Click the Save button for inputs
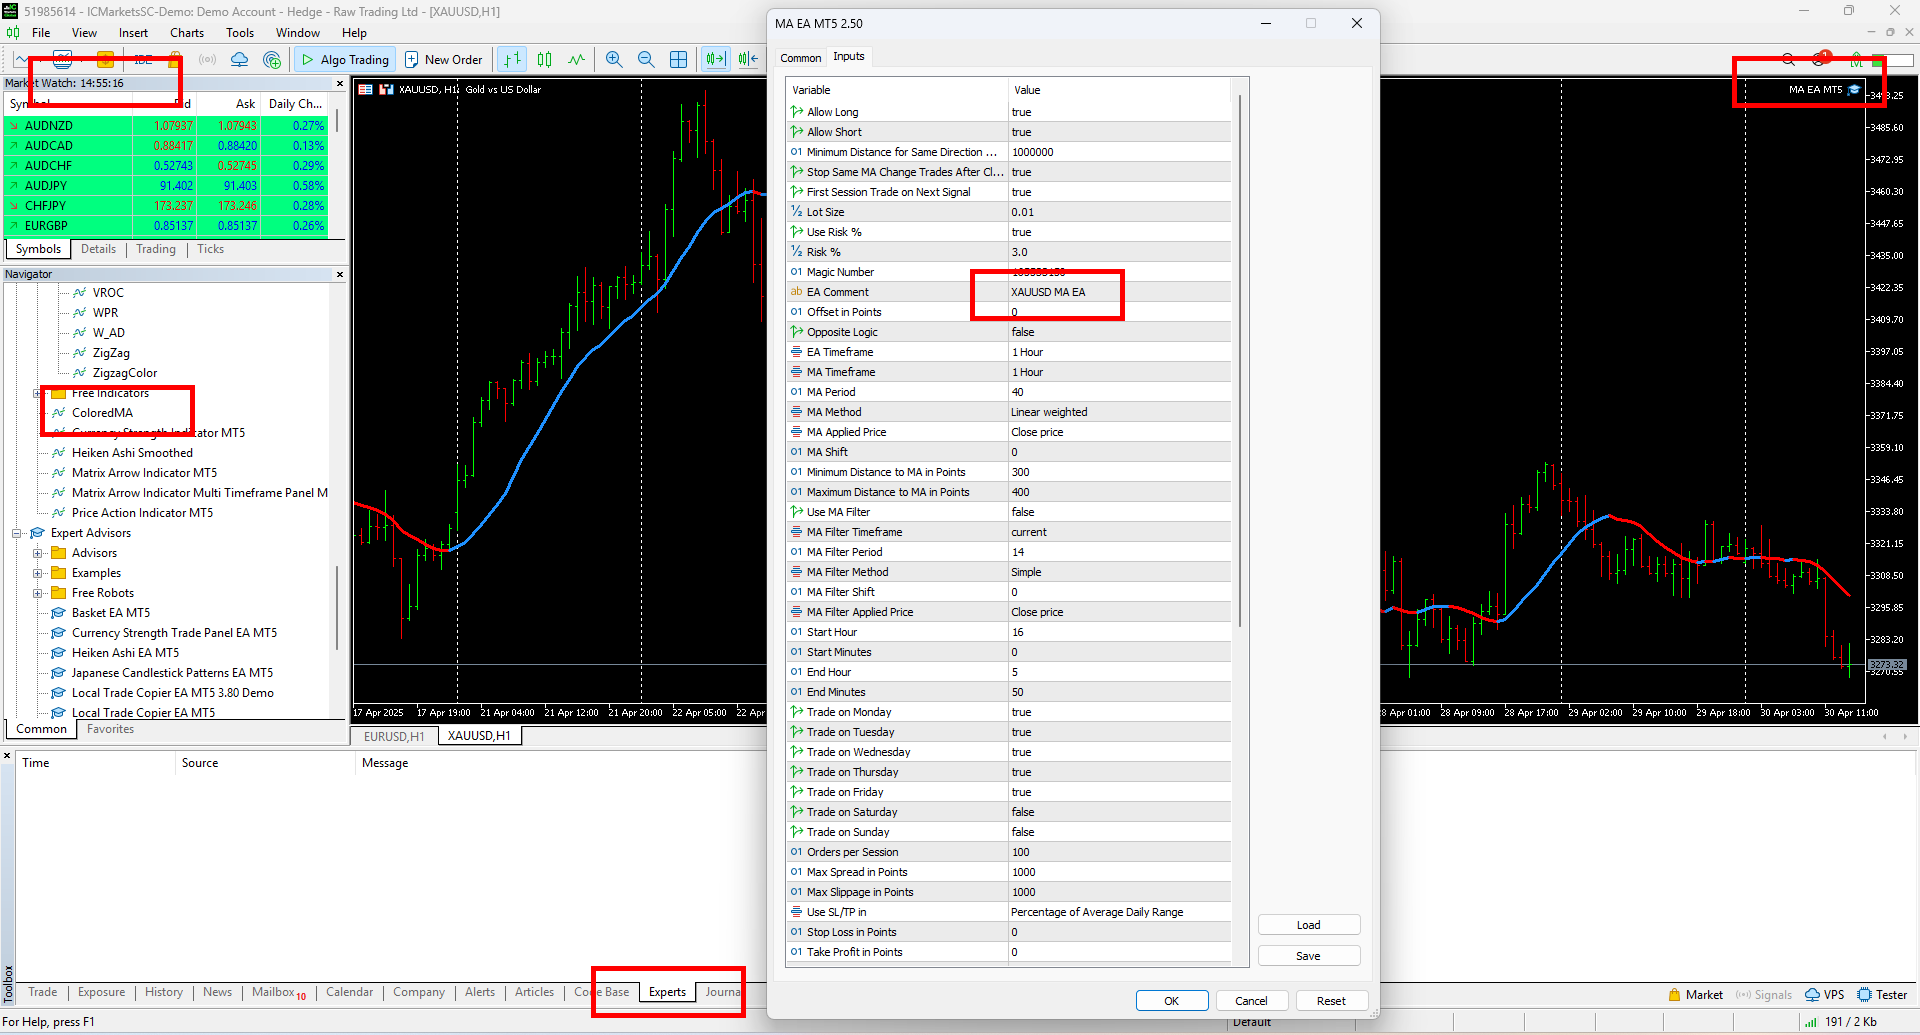Screen dimensions: 1920x1035 (x=1309, y=956)
